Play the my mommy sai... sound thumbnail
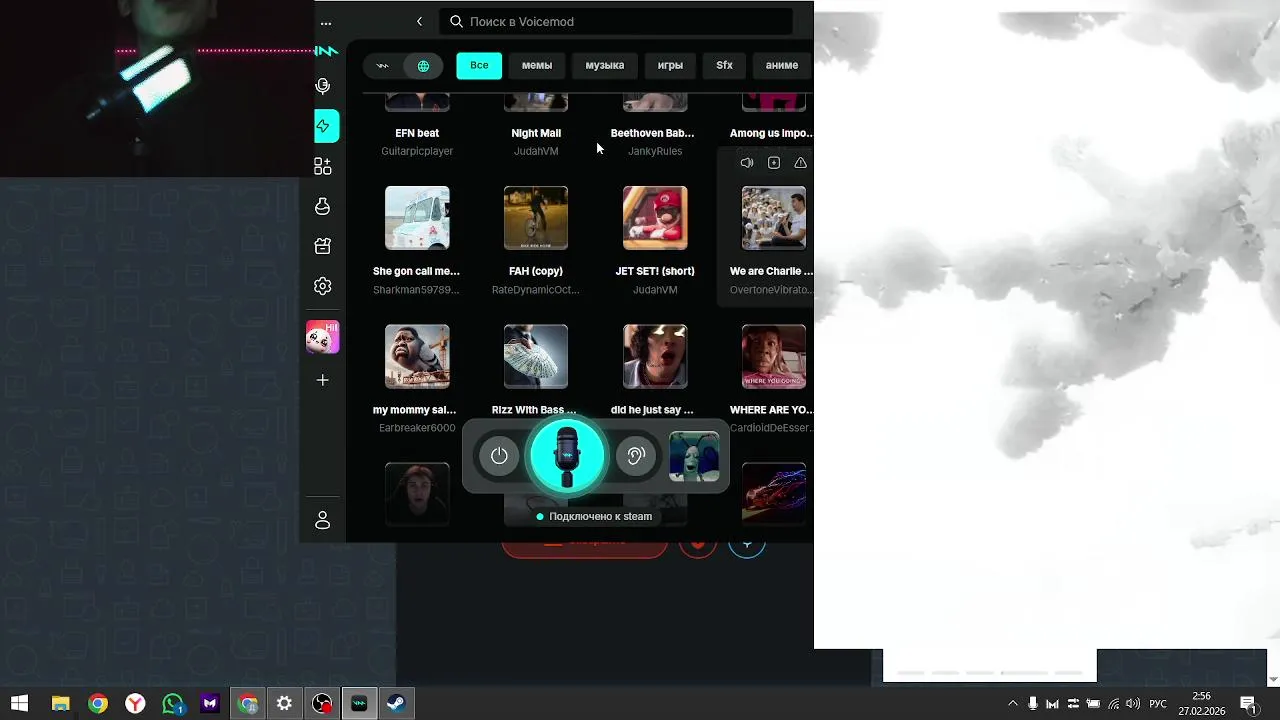The width and height of the screenshot is (1280, 720). point(417,356)
